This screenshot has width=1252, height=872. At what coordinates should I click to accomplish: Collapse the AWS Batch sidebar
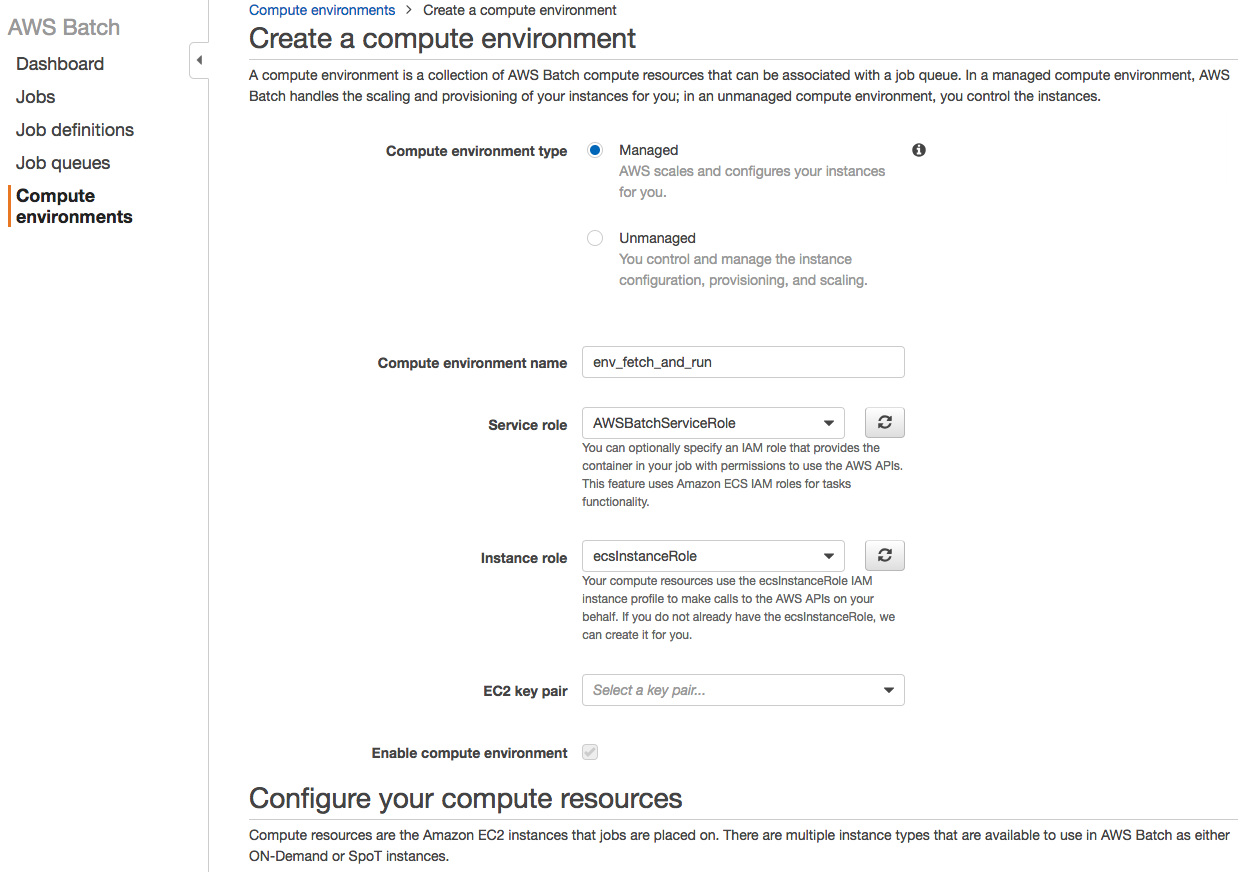198,61
